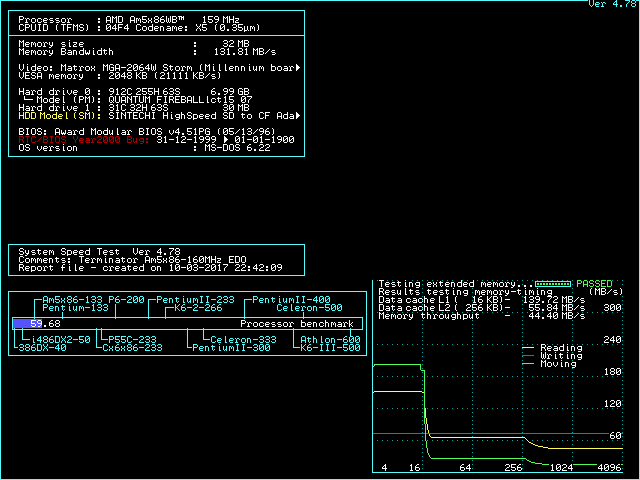Image resolution: width=640 pixels, height=480 pixels.
Task: Select the VESA memory 2048 KB value
Action: (x=128, y=76)
